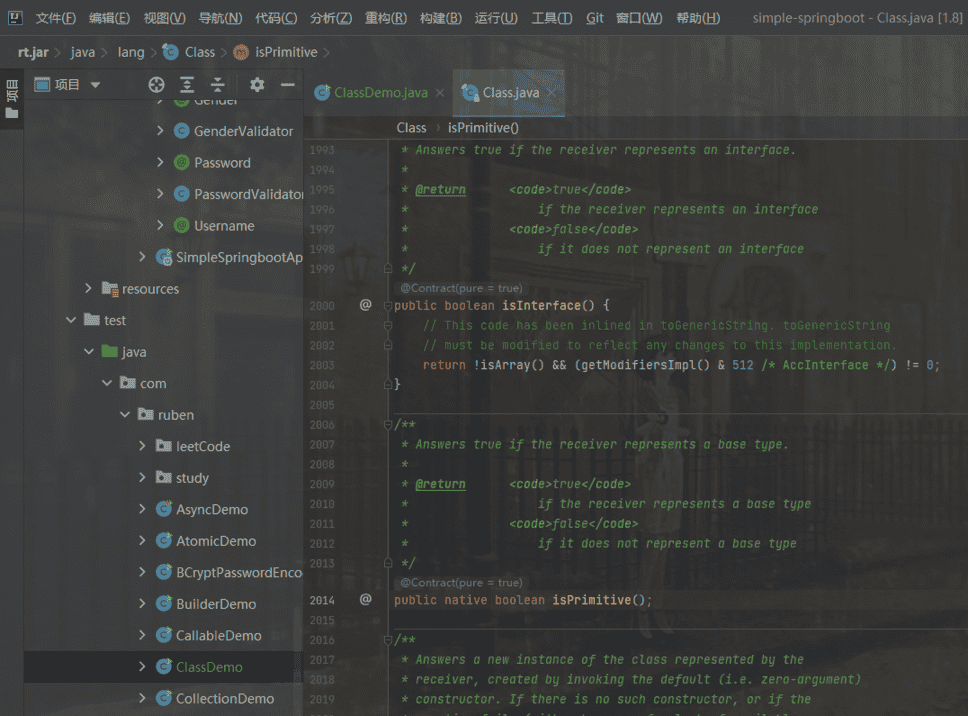Image resolution: width=968 pixels, height=716 pixels.
Task: Select AtomicDemo class in project tree
Action: (x=216, y=541)
